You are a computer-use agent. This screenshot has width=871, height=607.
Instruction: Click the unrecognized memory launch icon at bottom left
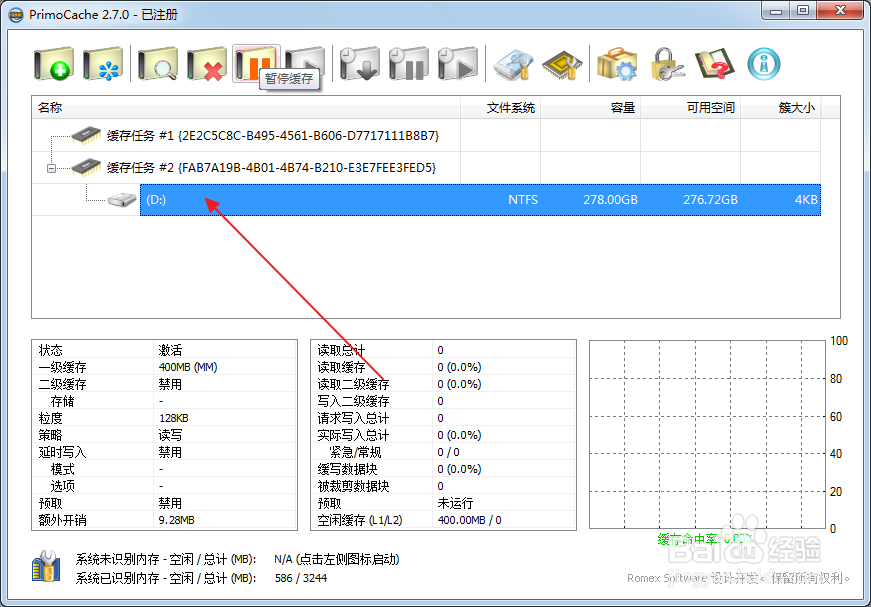point(46,567)
